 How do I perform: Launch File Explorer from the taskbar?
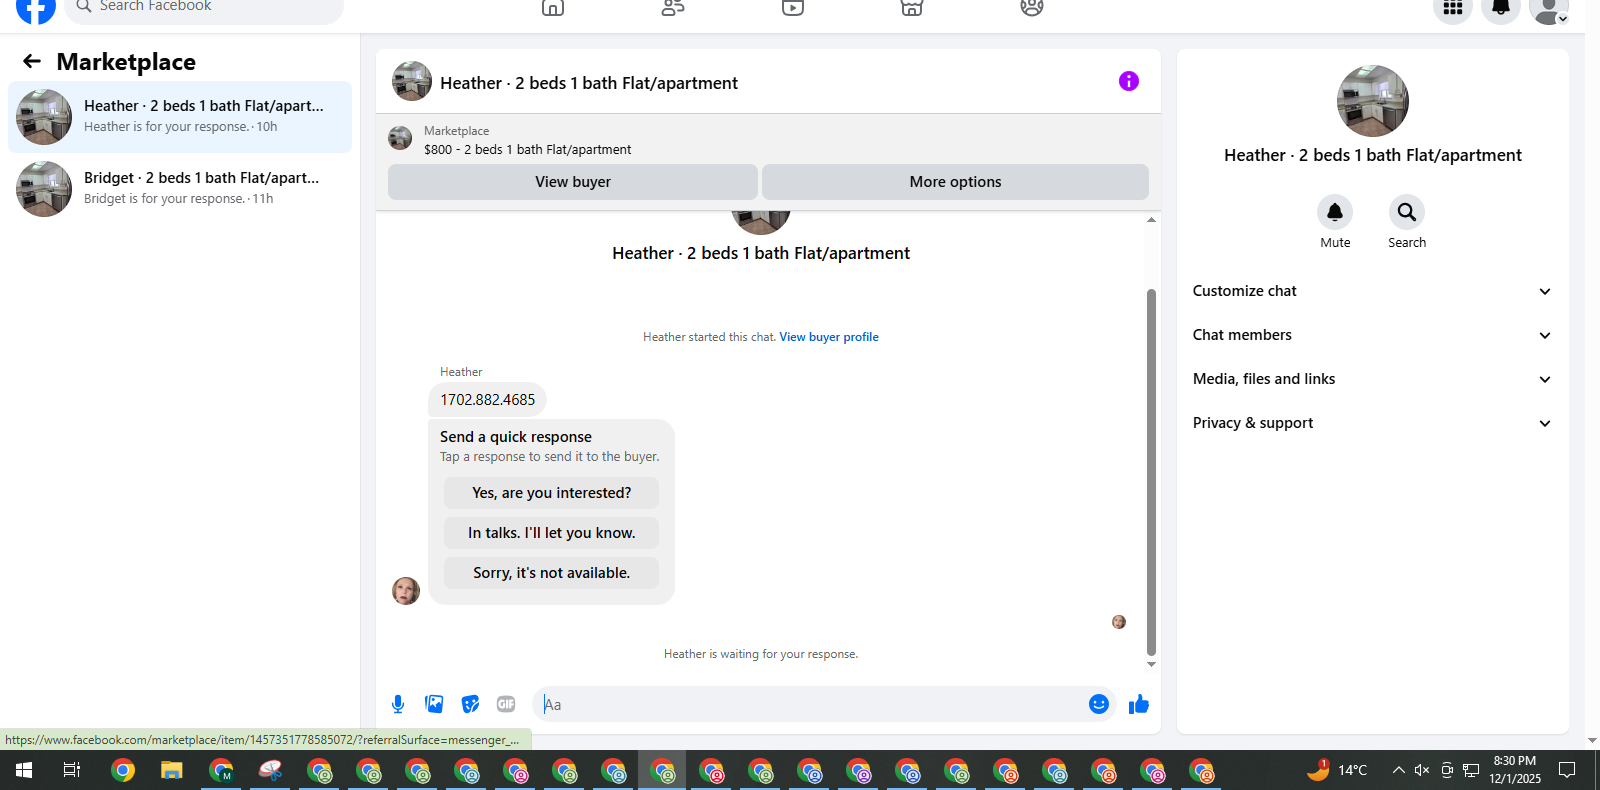[172, 770]
